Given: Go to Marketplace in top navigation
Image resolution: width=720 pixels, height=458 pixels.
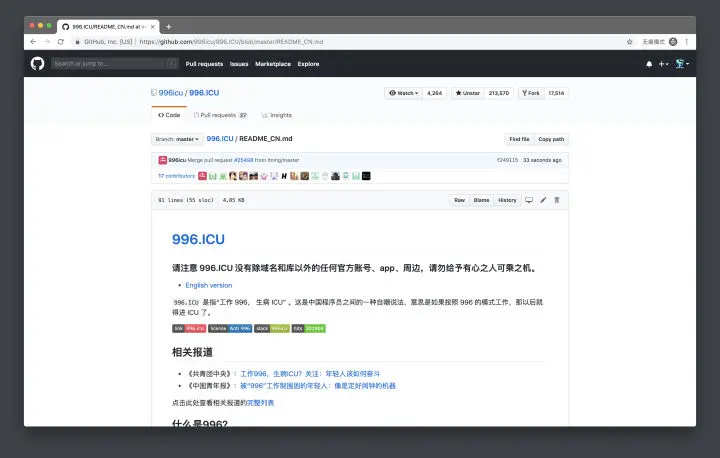Looking at the screenshot, I should [273, 64].
